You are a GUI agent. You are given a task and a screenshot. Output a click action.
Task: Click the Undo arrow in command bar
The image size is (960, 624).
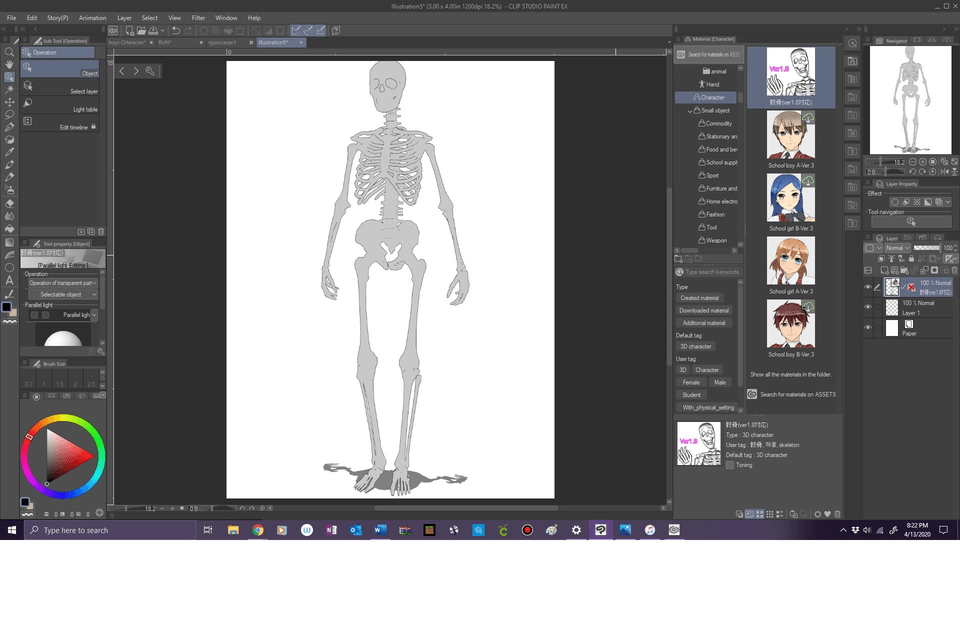176,31
